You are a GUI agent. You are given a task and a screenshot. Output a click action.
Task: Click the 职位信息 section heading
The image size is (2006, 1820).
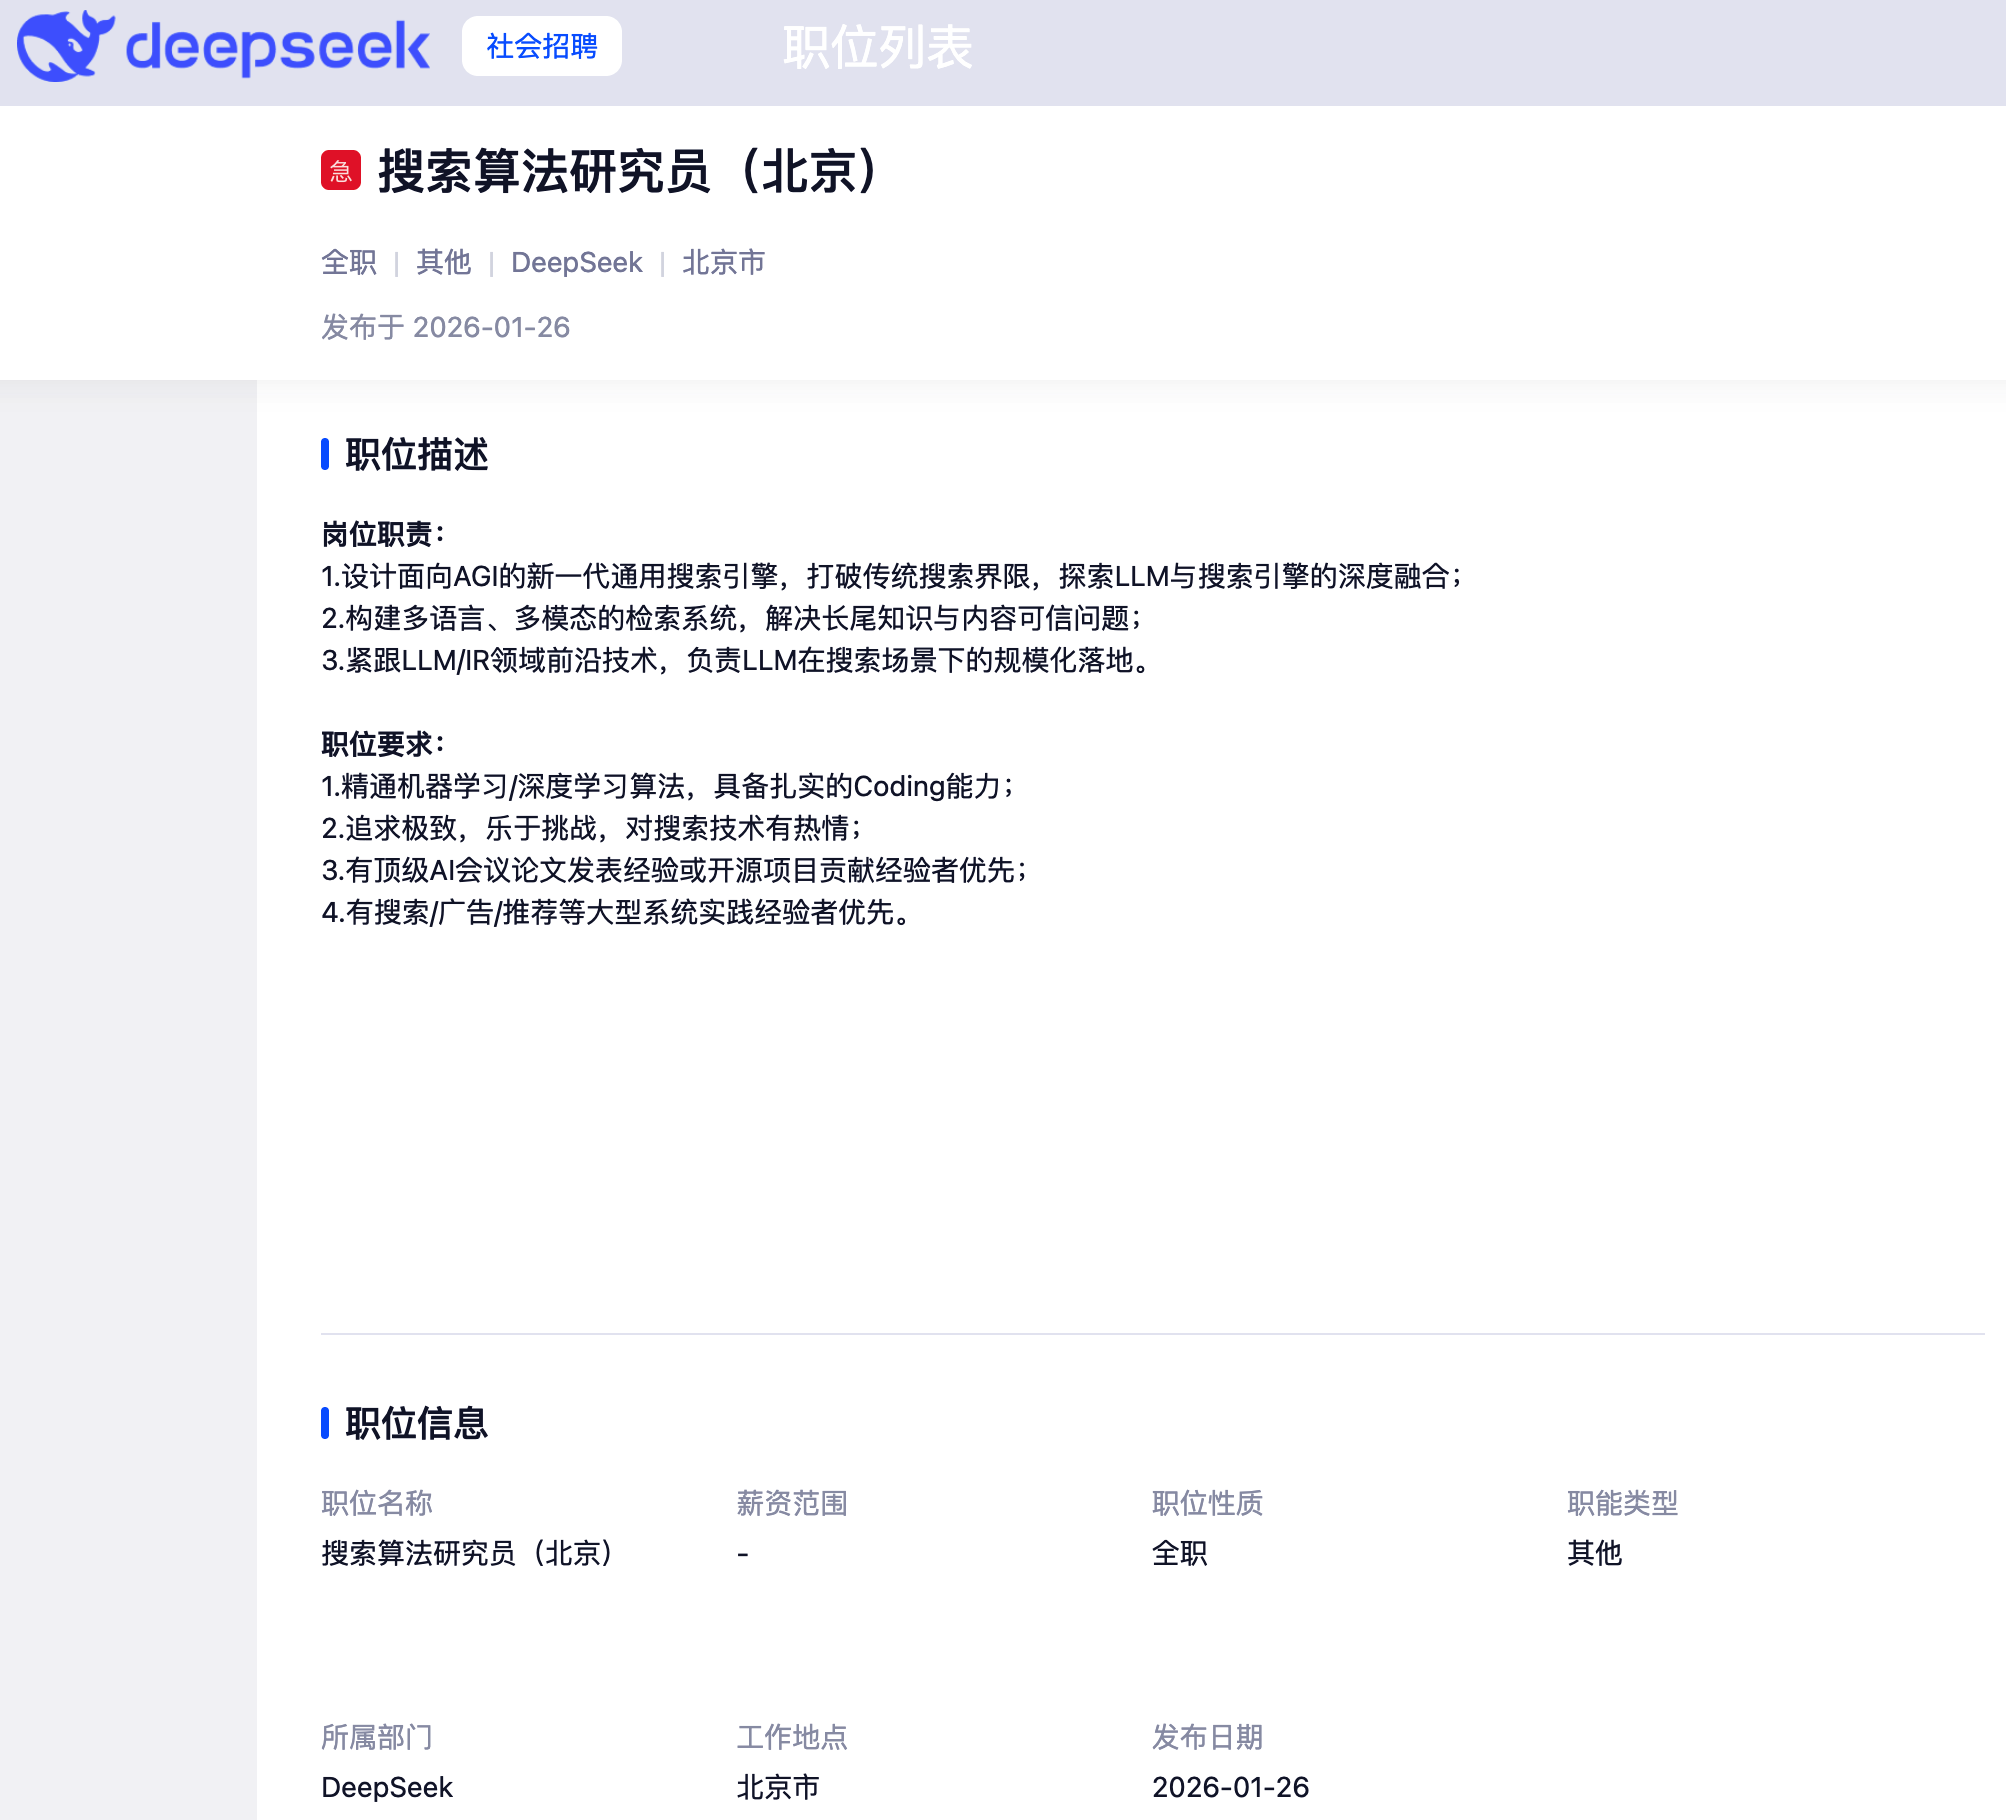[x=416, y=1423]
